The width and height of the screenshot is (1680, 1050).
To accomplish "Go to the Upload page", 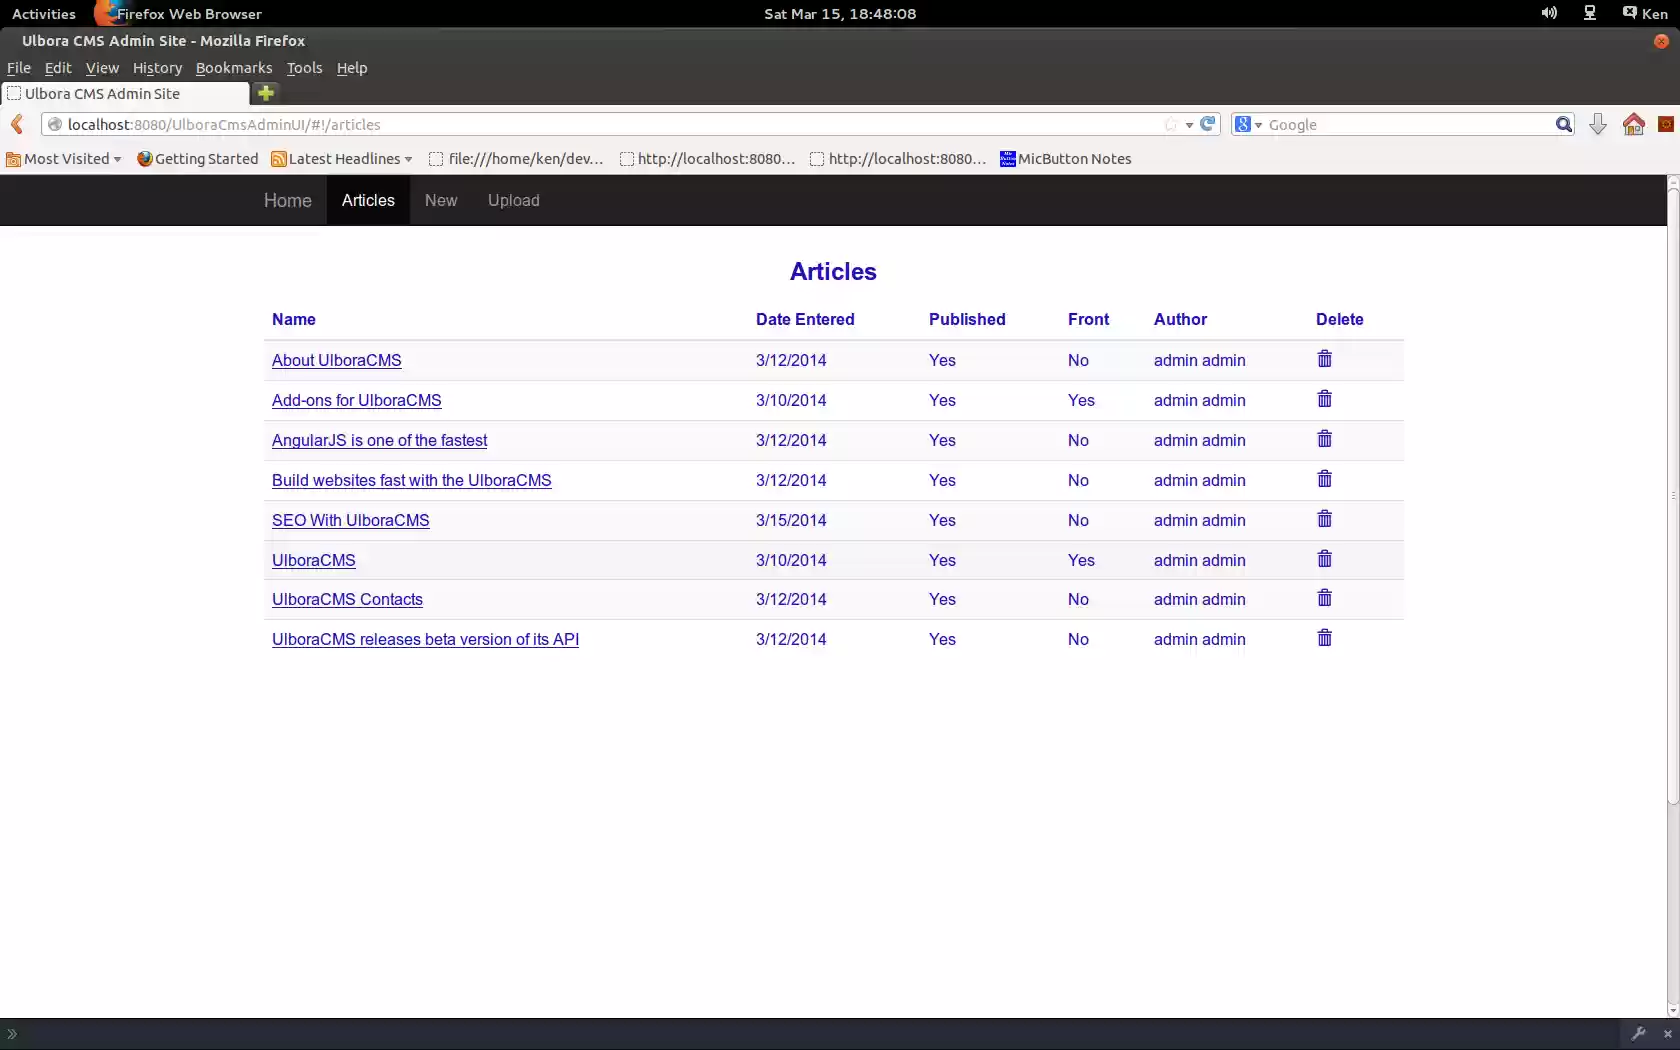I will pyautogui.click(x=513, y=200).
